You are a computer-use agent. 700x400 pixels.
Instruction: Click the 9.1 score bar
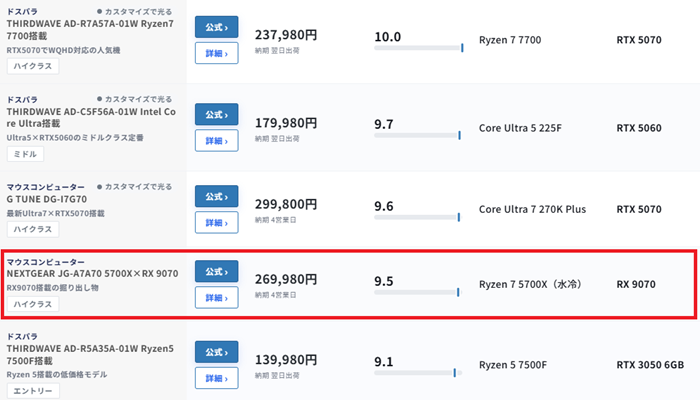419,373
